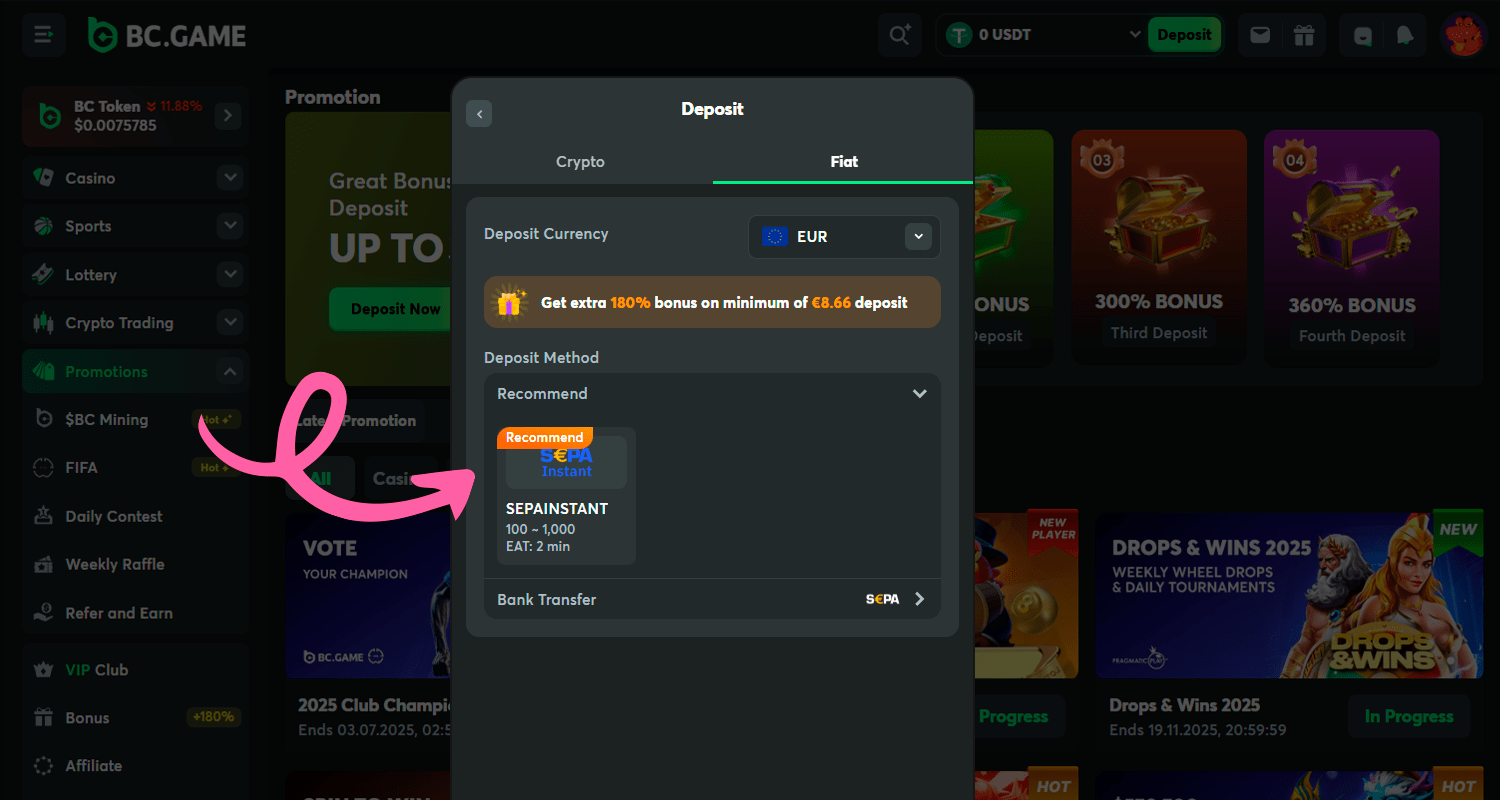The height and width of the screenshot is (800, 1500).
Task: Click the Weekly Raffle icon
Action: [43, 564]
